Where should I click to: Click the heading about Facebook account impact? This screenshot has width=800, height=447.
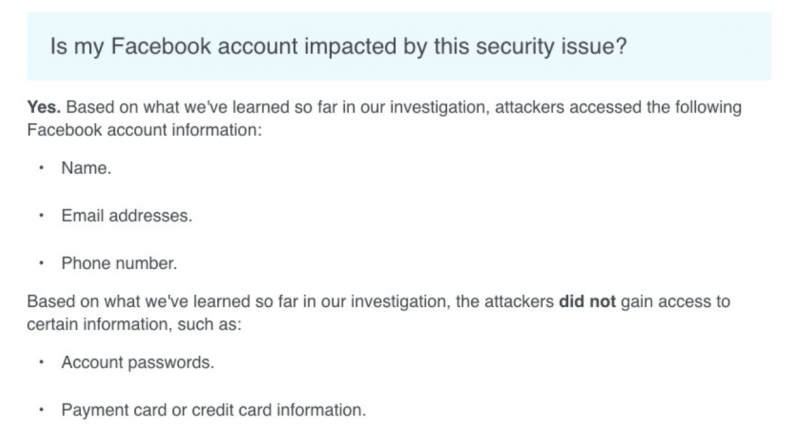click(x=338, y=48)
